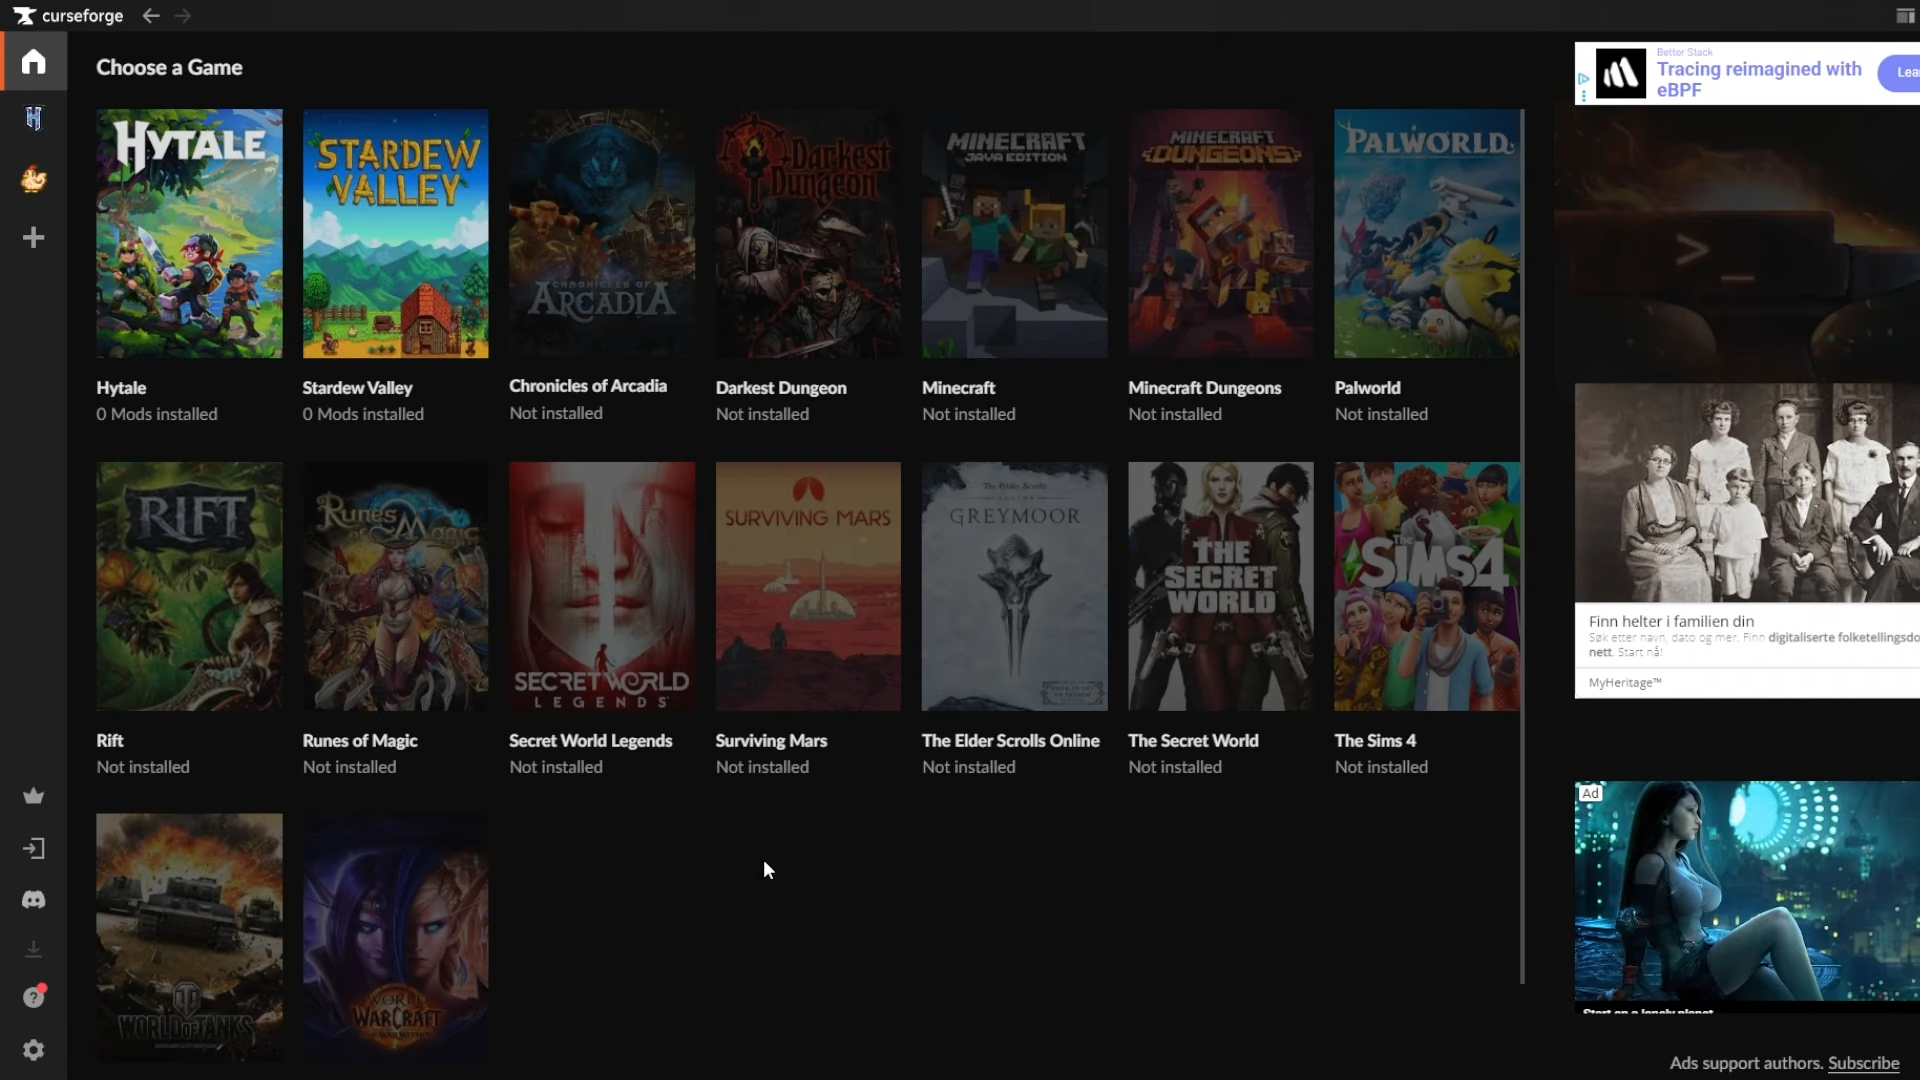Go back with the left arrow

point(151,16)
